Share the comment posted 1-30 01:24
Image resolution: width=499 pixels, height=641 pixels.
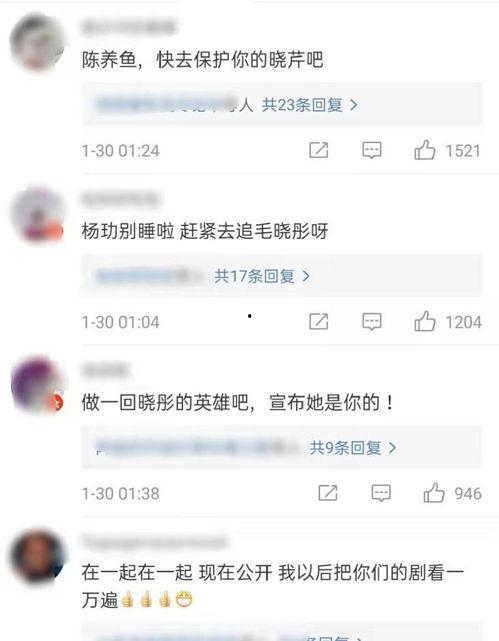(318, 150)
